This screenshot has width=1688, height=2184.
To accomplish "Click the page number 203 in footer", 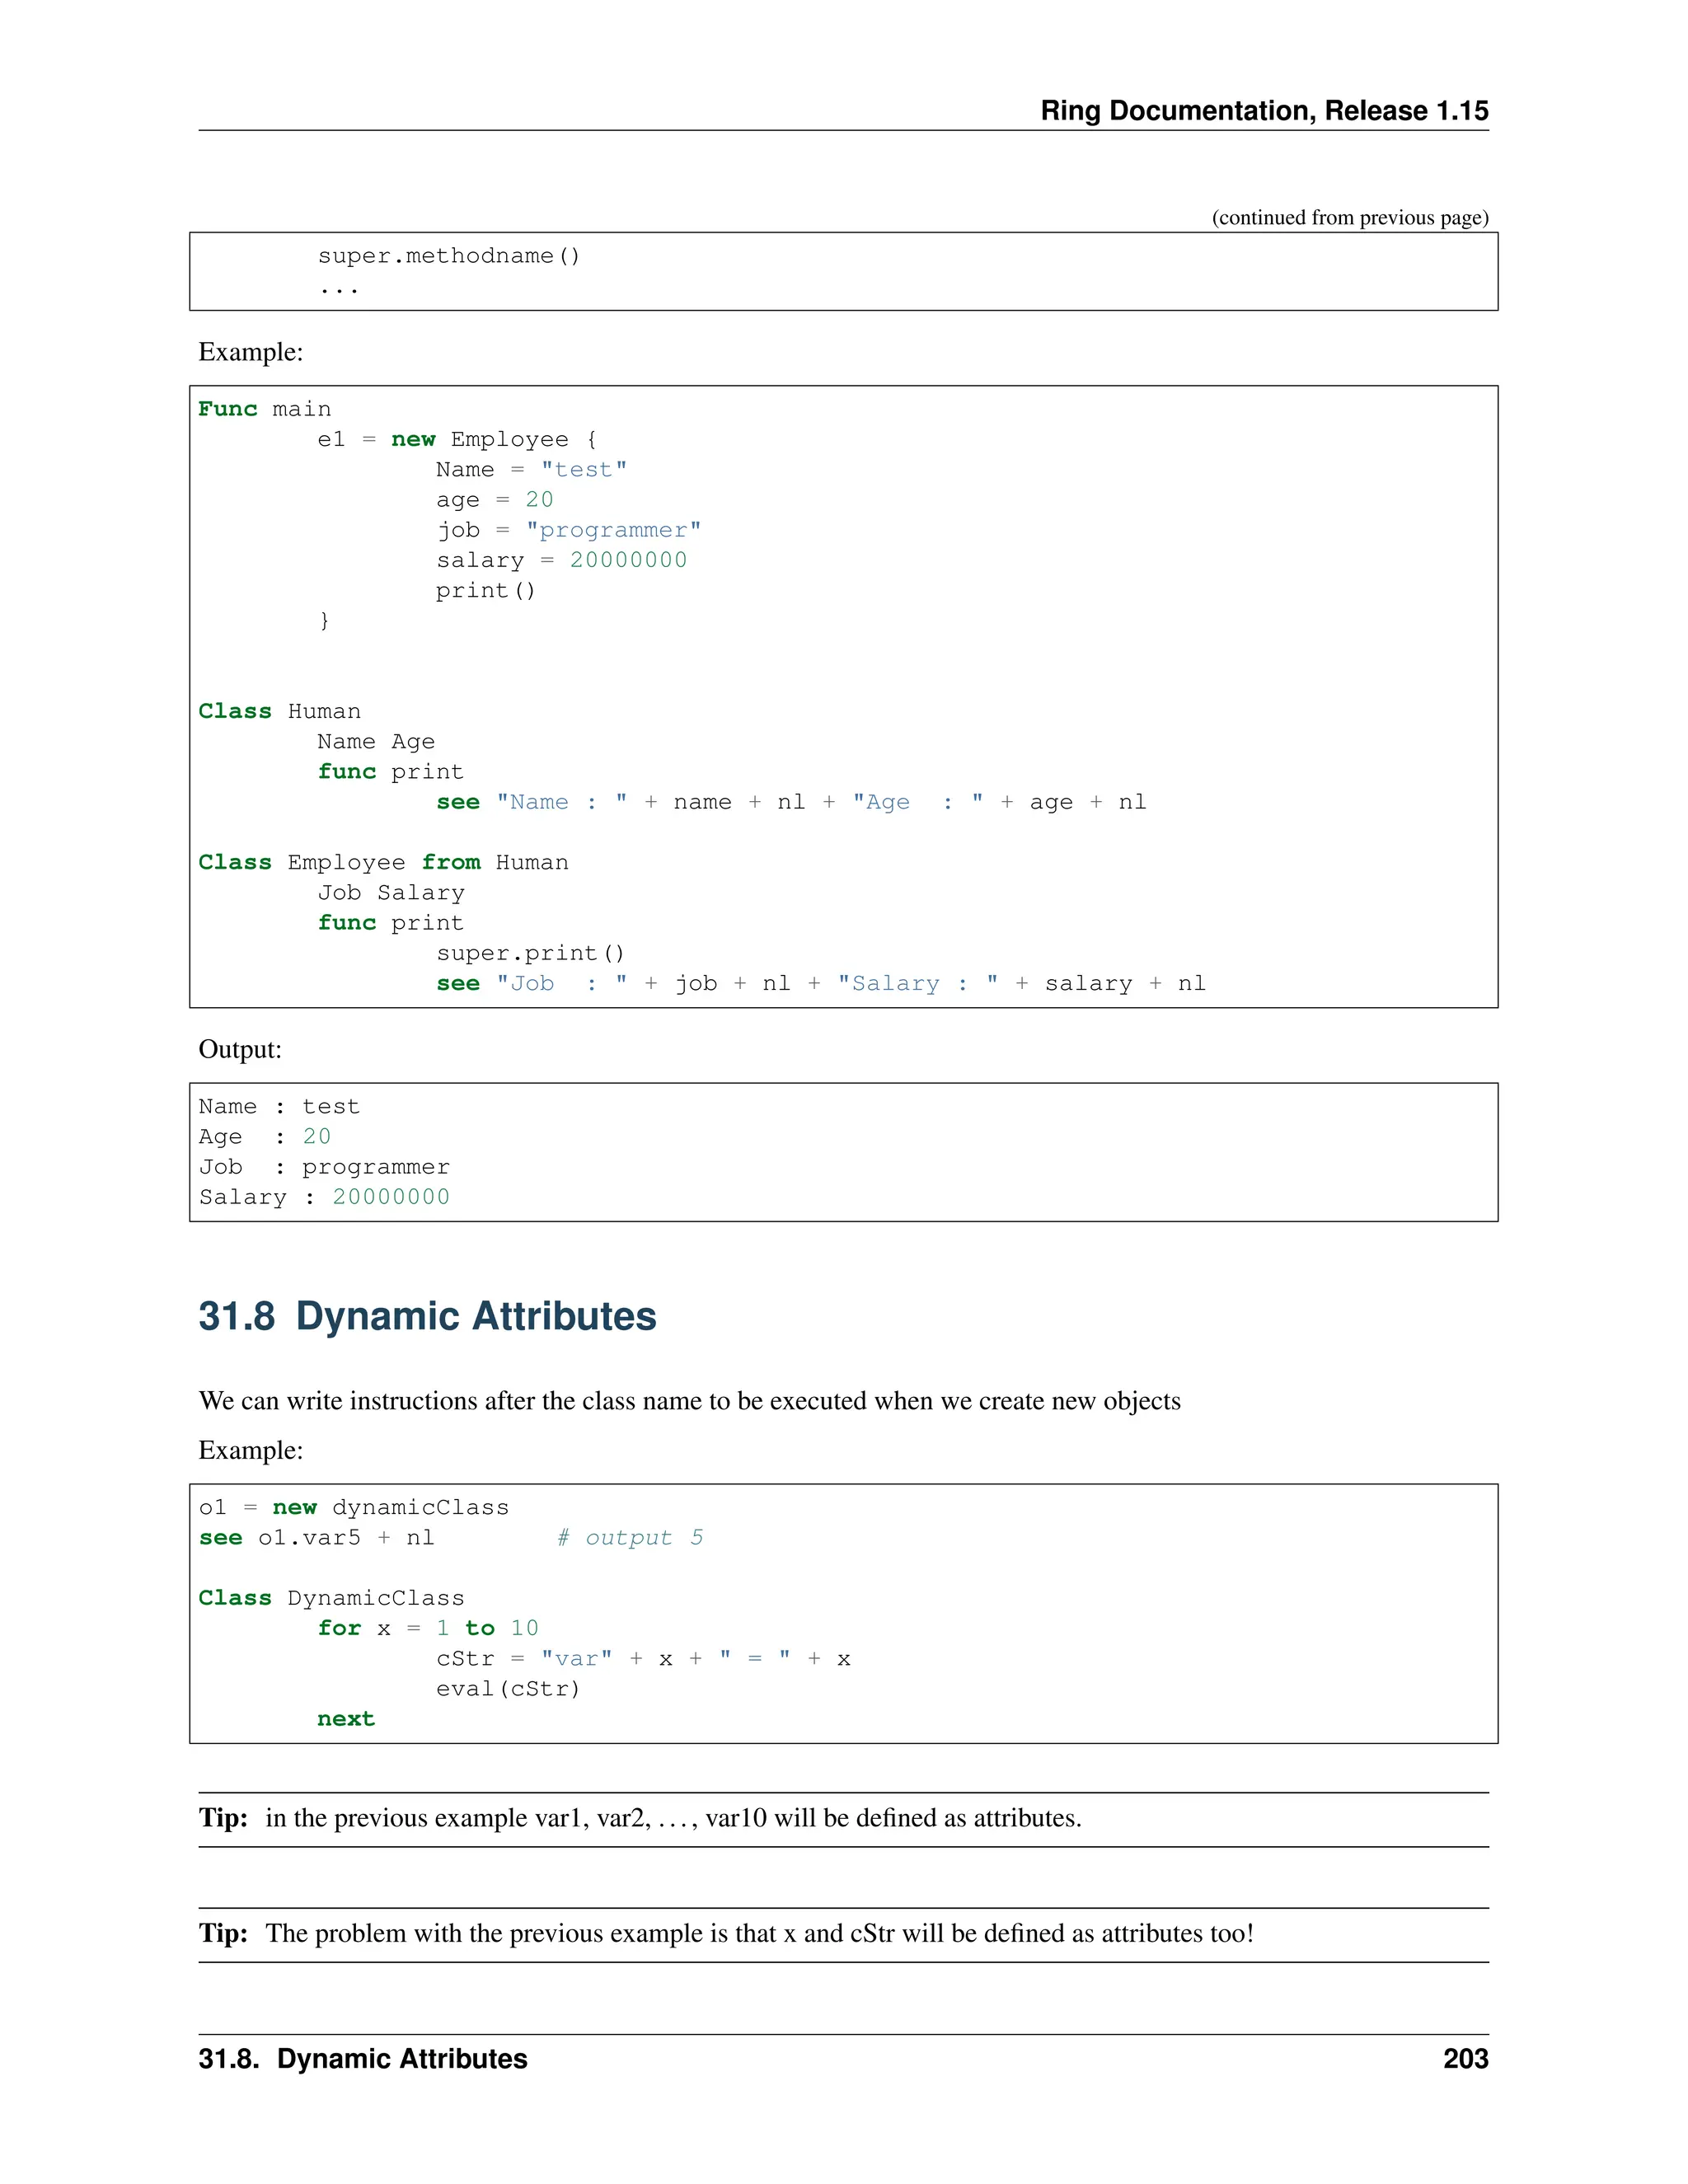I will 1465,2059.
